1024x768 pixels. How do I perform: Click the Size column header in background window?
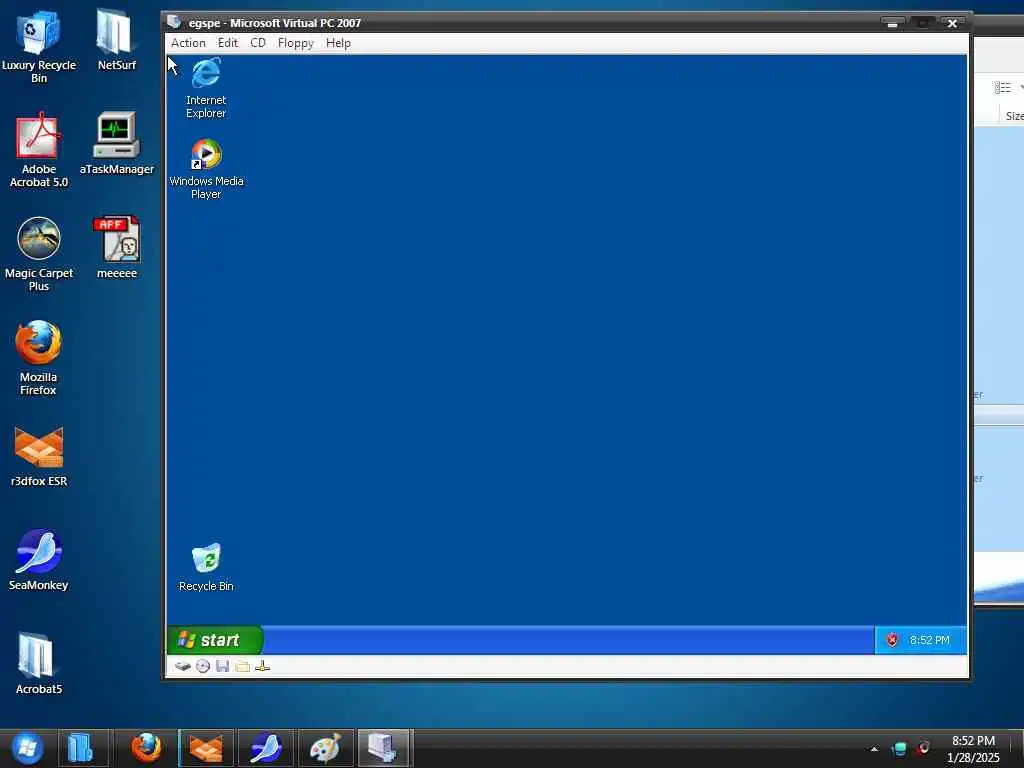click(1014, 116)
